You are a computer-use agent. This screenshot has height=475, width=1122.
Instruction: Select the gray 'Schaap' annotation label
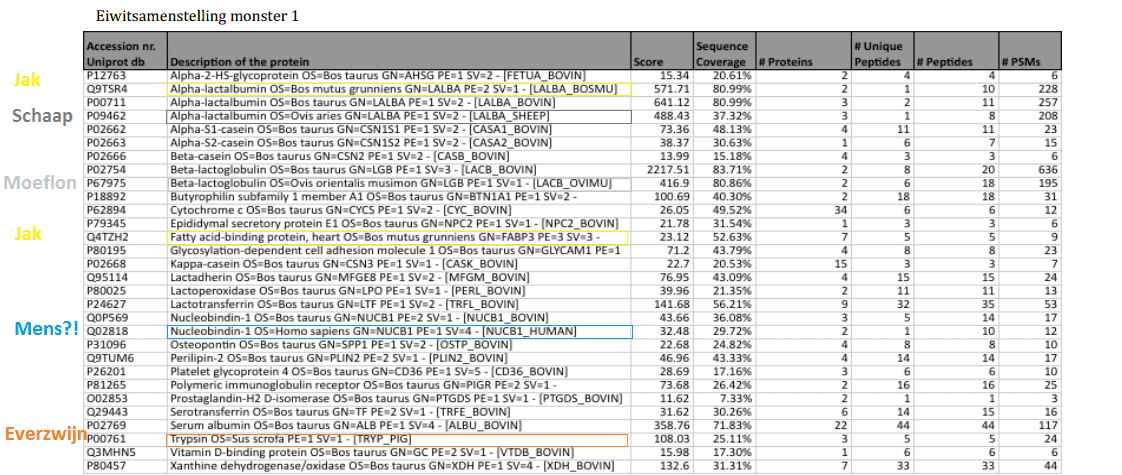pos(42,116)
